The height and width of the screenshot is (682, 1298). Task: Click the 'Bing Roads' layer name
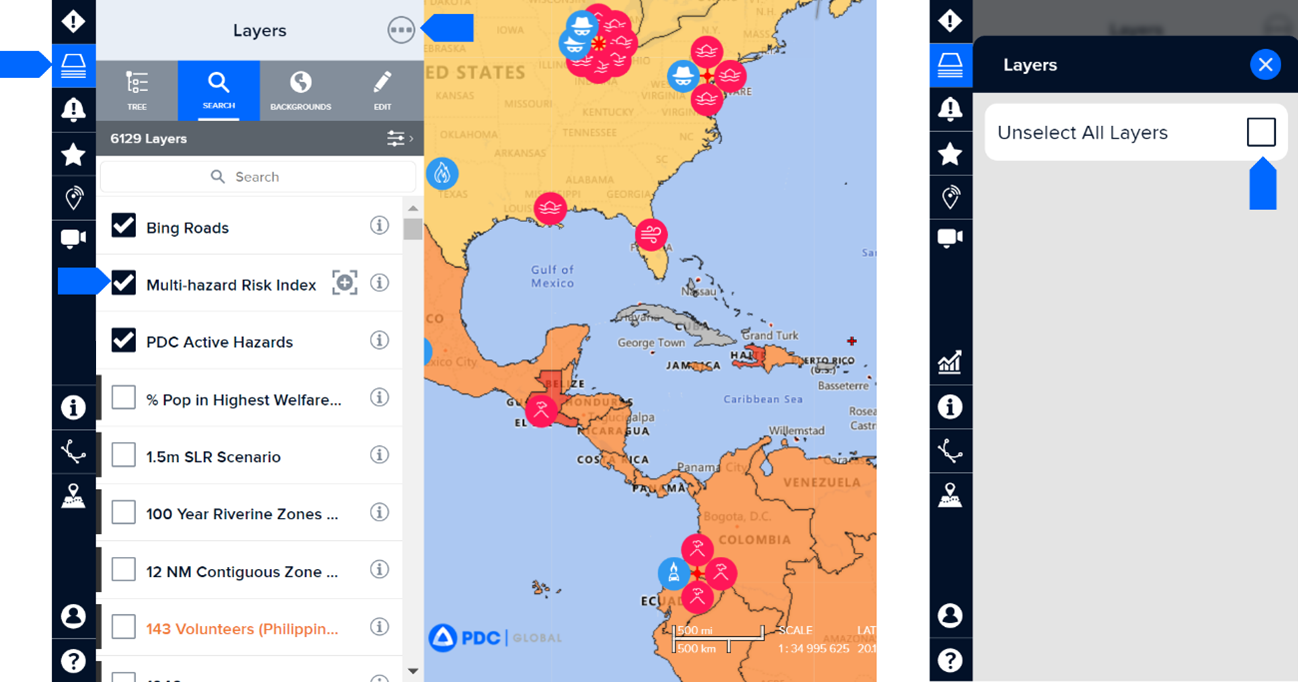tap(187, 228)
